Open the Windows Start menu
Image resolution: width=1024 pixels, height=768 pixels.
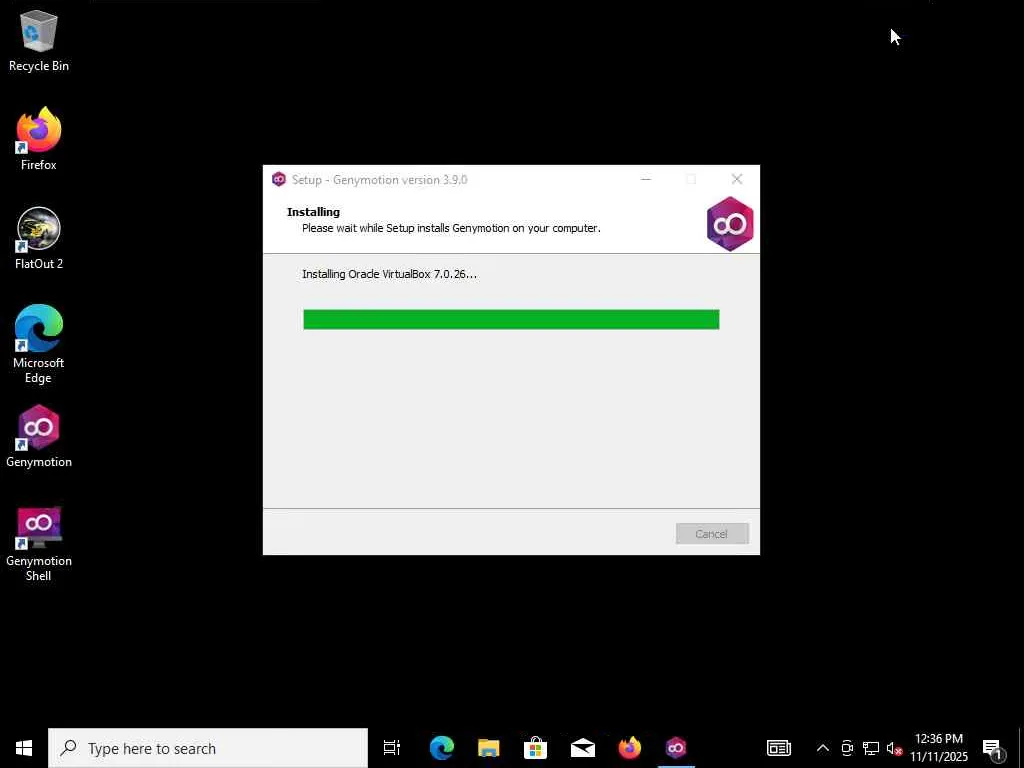(x=24, y=748)
